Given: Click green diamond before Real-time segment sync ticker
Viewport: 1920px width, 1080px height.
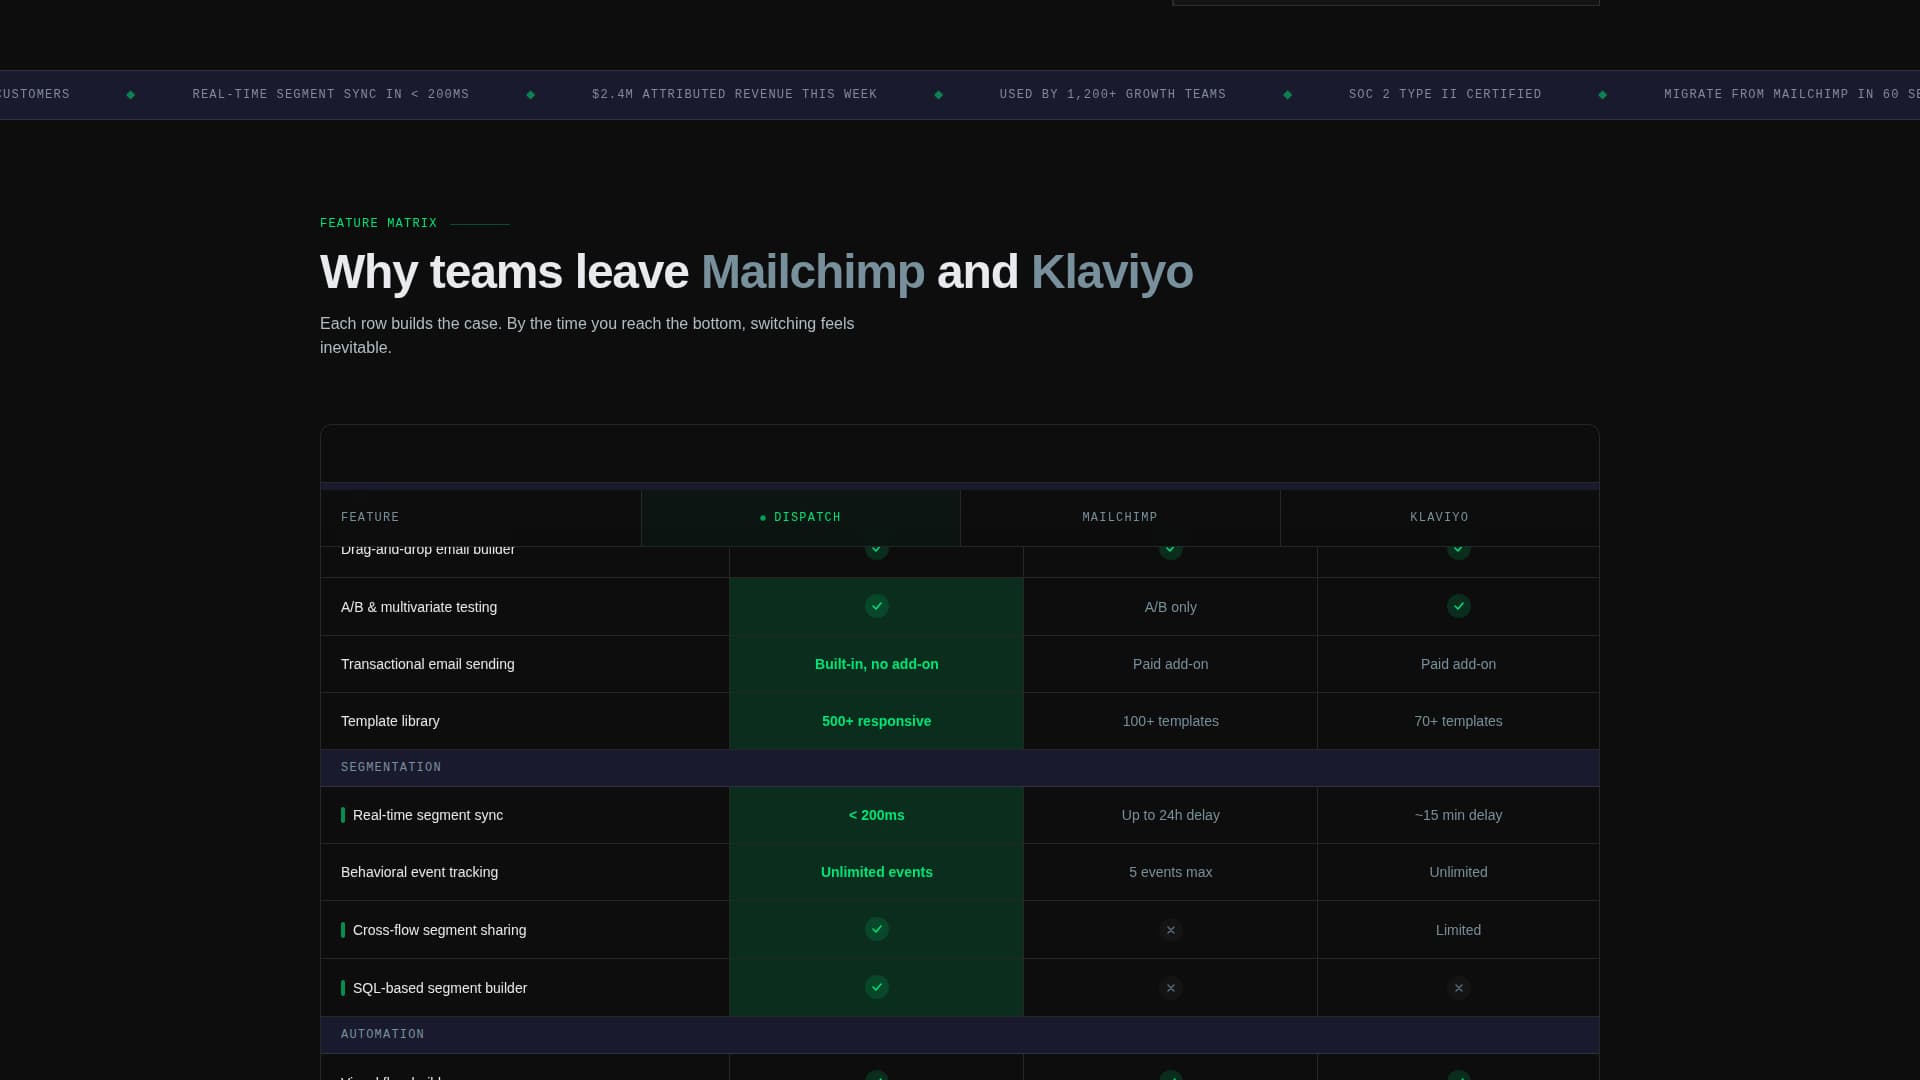Looking at the screenshot, I should (130, 95).
